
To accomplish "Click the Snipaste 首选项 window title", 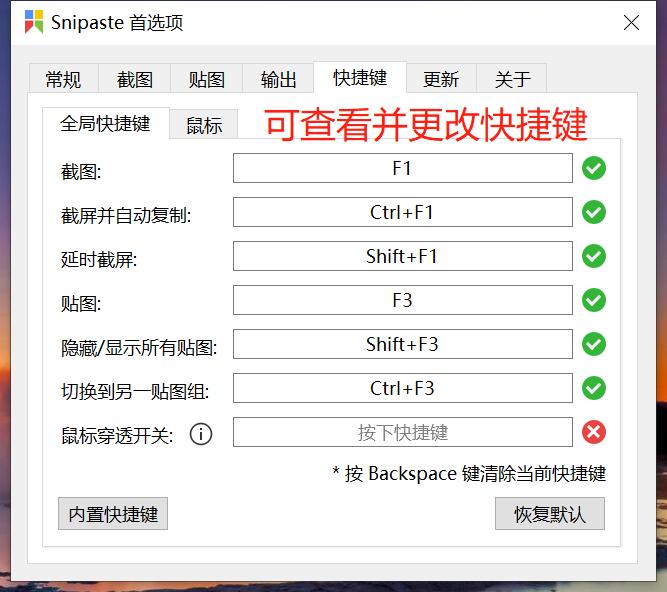I will click(117, 23).
